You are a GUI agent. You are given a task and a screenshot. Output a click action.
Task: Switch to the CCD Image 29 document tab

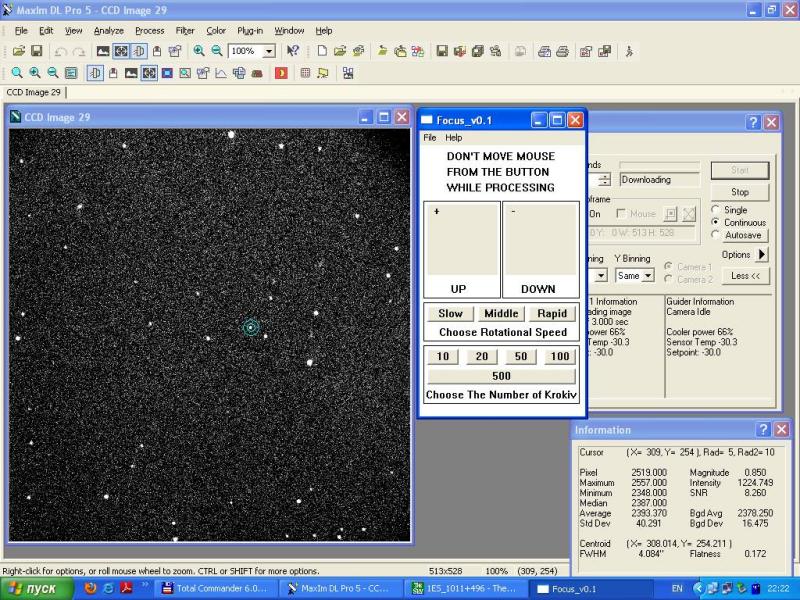(34, 92)
